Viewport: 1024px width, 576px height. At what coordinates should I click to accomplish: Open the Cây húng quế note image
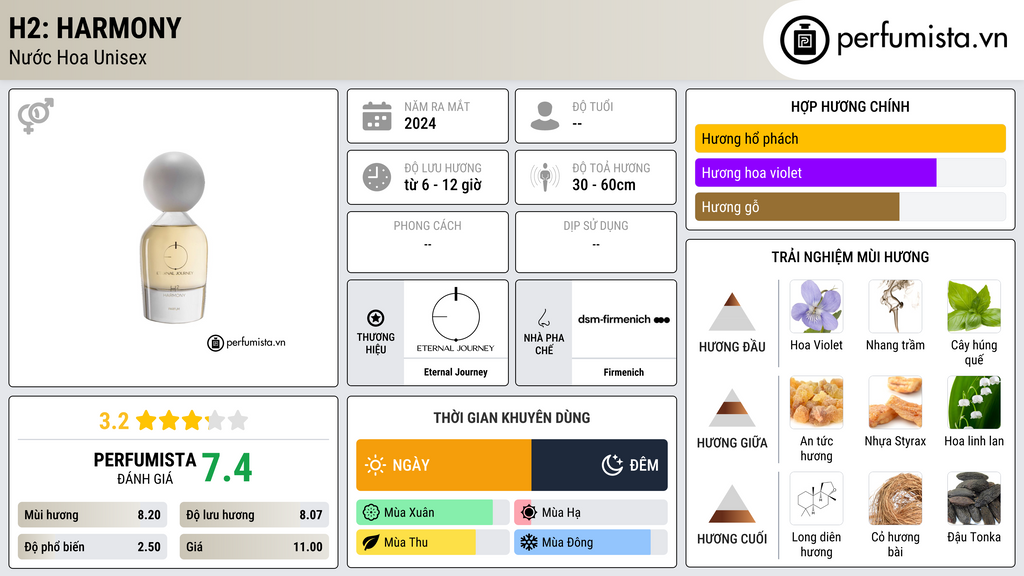(x=974, y=306)
